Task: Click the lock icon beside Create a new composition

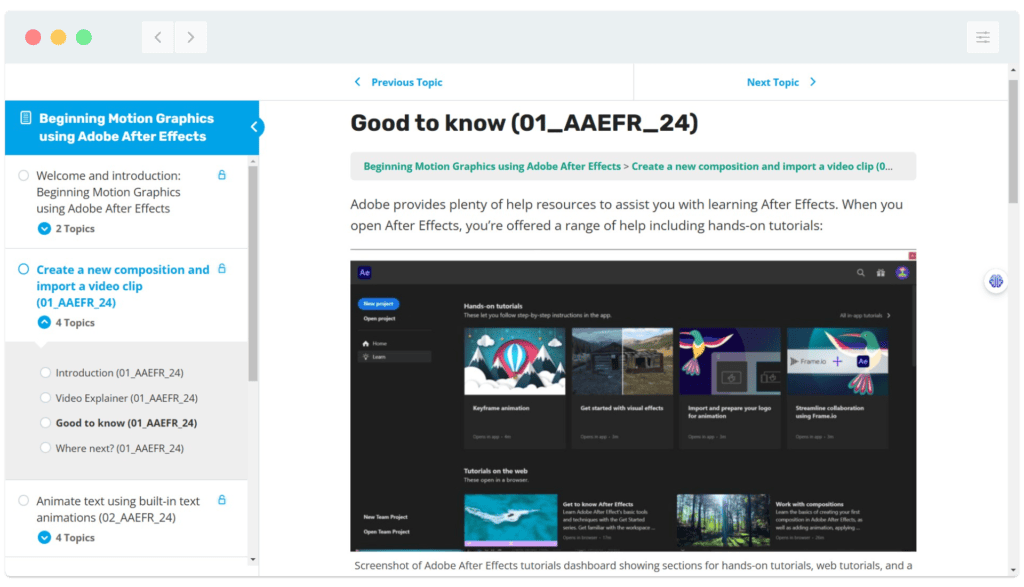Action: [222, 268]
